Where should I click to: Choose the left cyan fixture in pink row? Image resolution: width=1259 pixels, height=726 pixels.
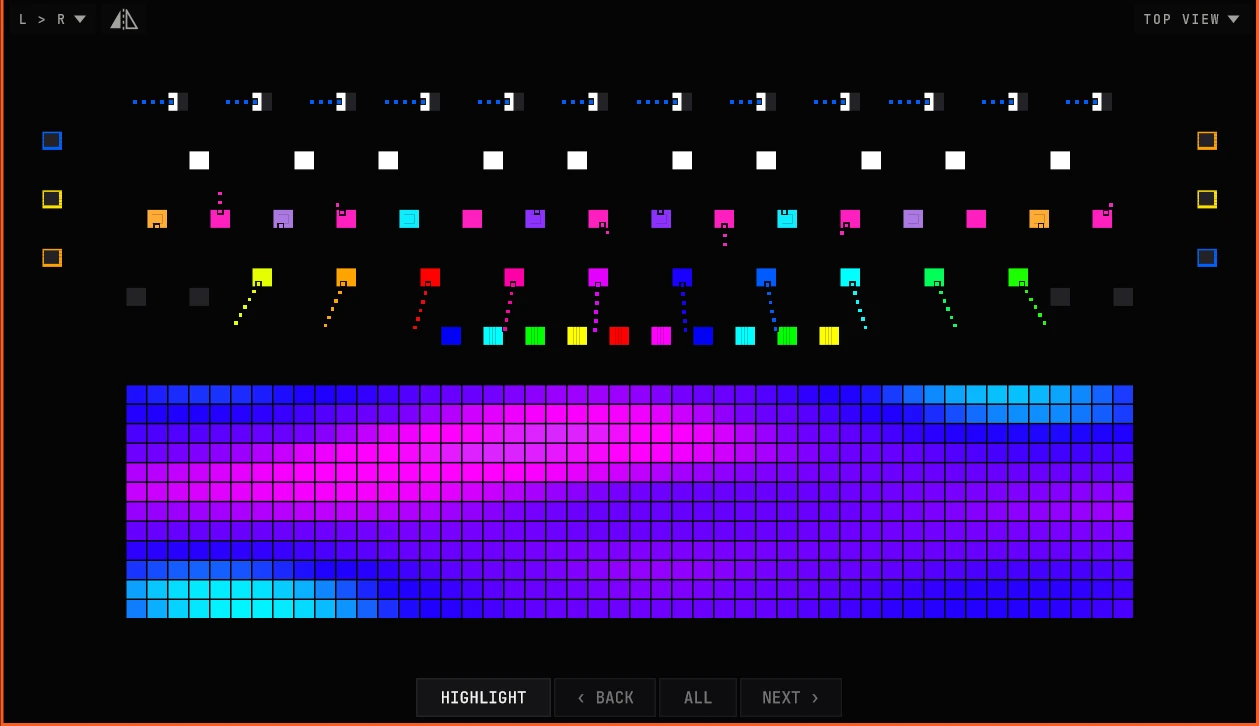pos(409,219)
